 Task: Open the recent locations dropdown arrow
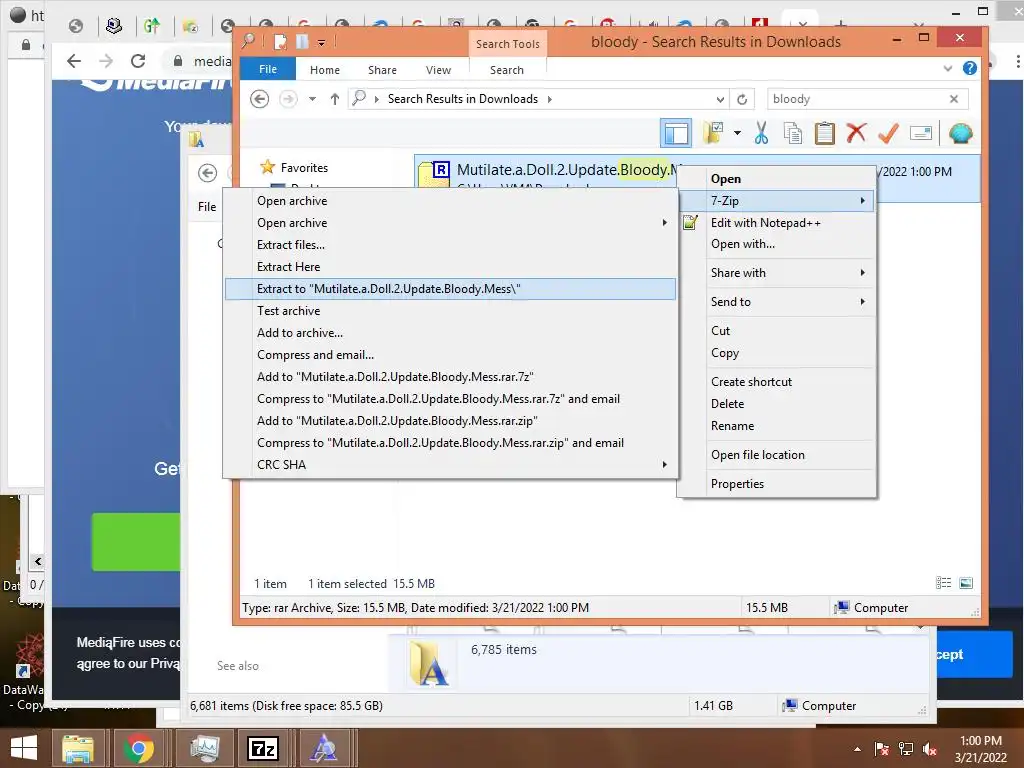pos(312,99)
